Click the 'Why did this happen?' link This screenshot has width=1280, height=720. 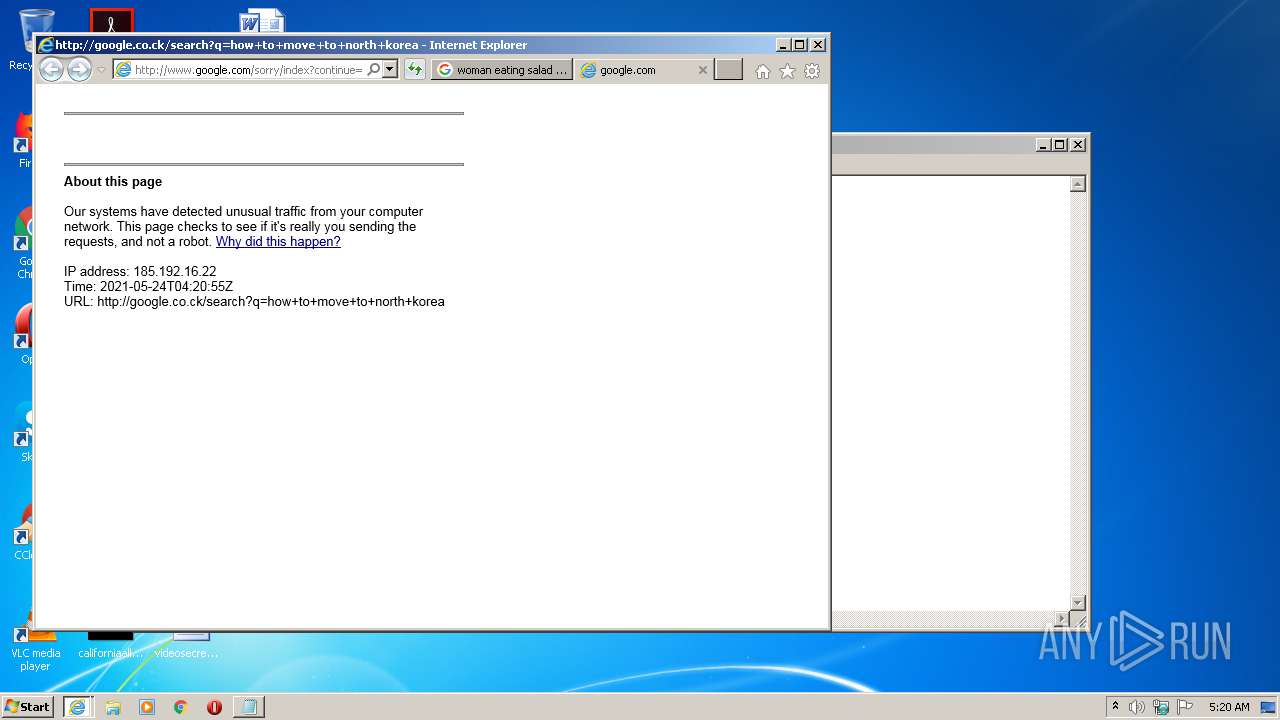pos(278,242)
